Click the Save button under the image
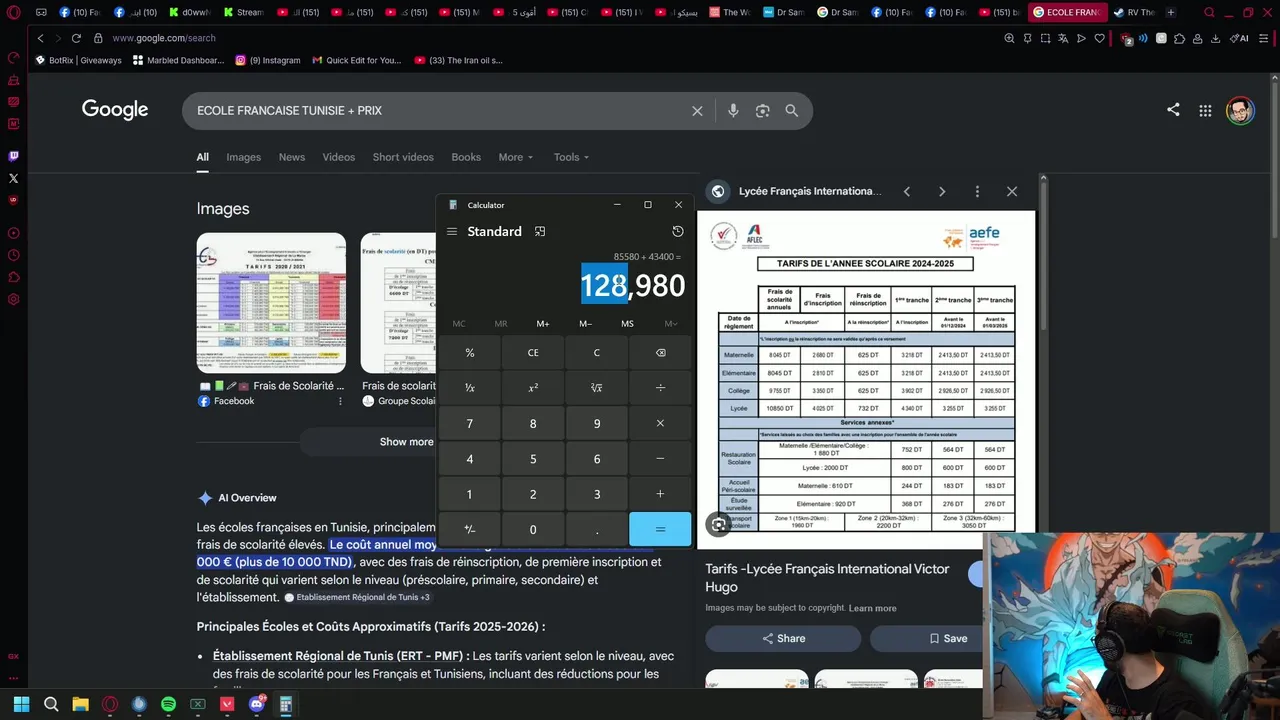This screenshot has height=720, width=1280. pos(948,638)
